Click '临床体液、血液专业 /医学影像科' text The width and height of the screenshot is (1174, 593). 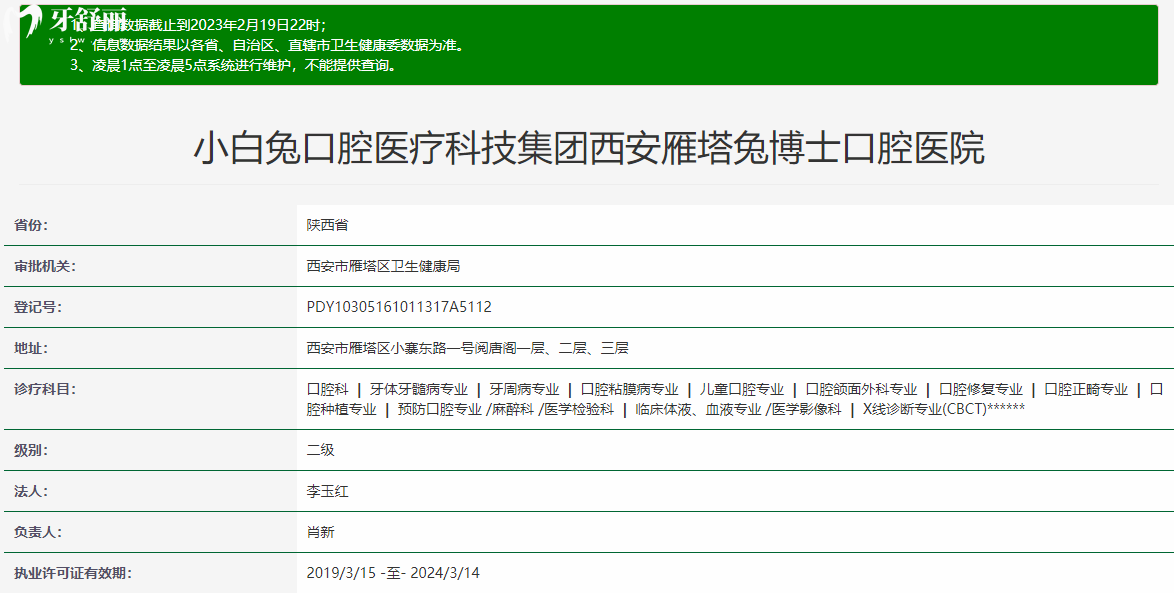point(738,410)
